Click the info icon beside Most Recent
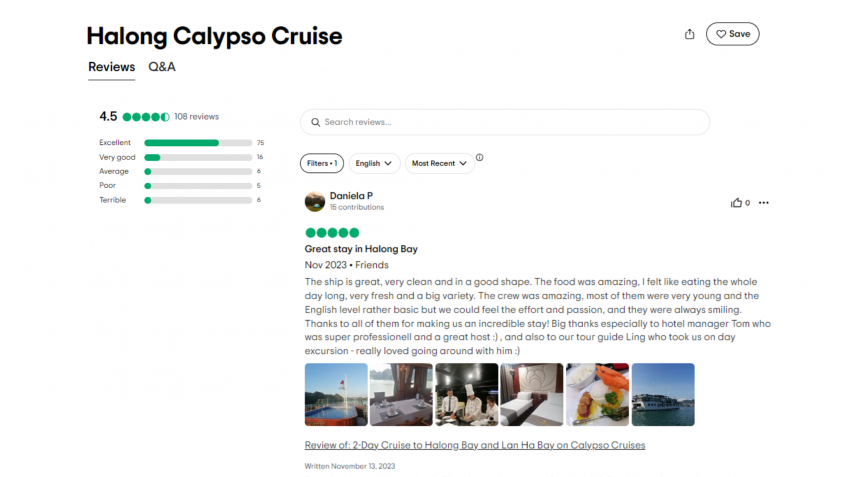This screenshot has width=848, height=477. click(480, 158)
